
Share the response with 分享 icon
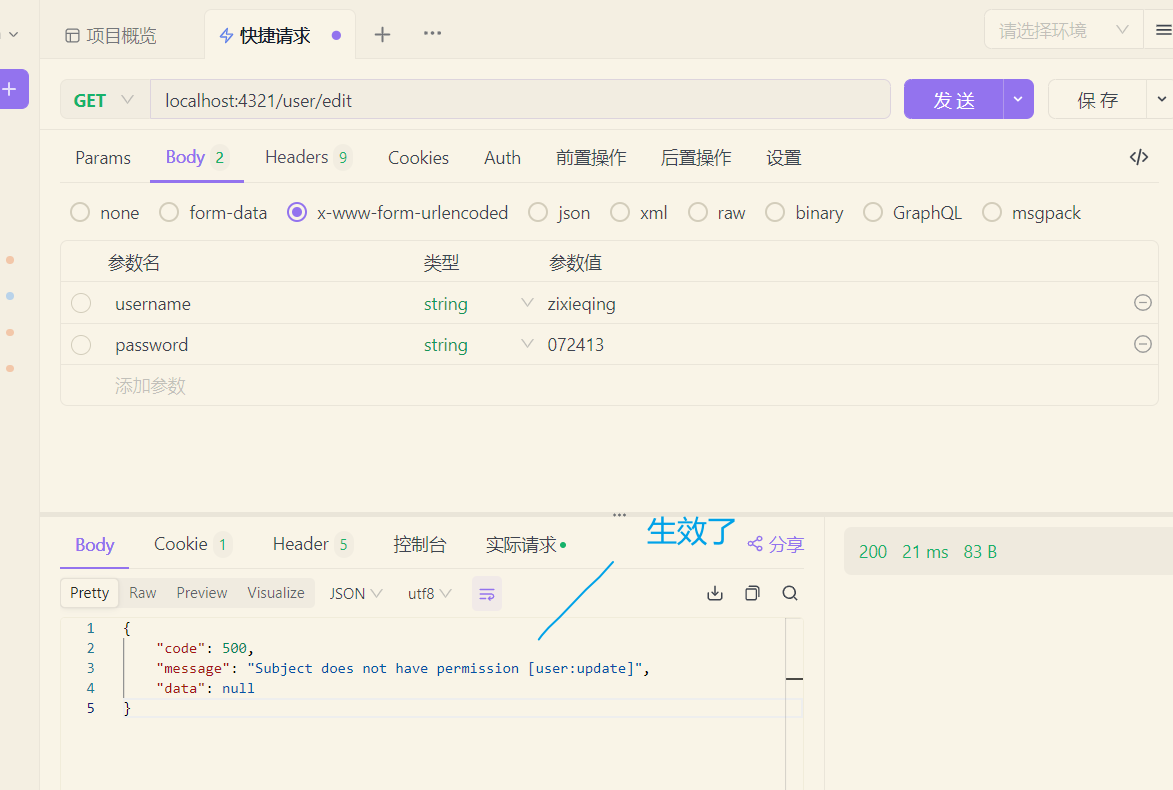point(775,544)
